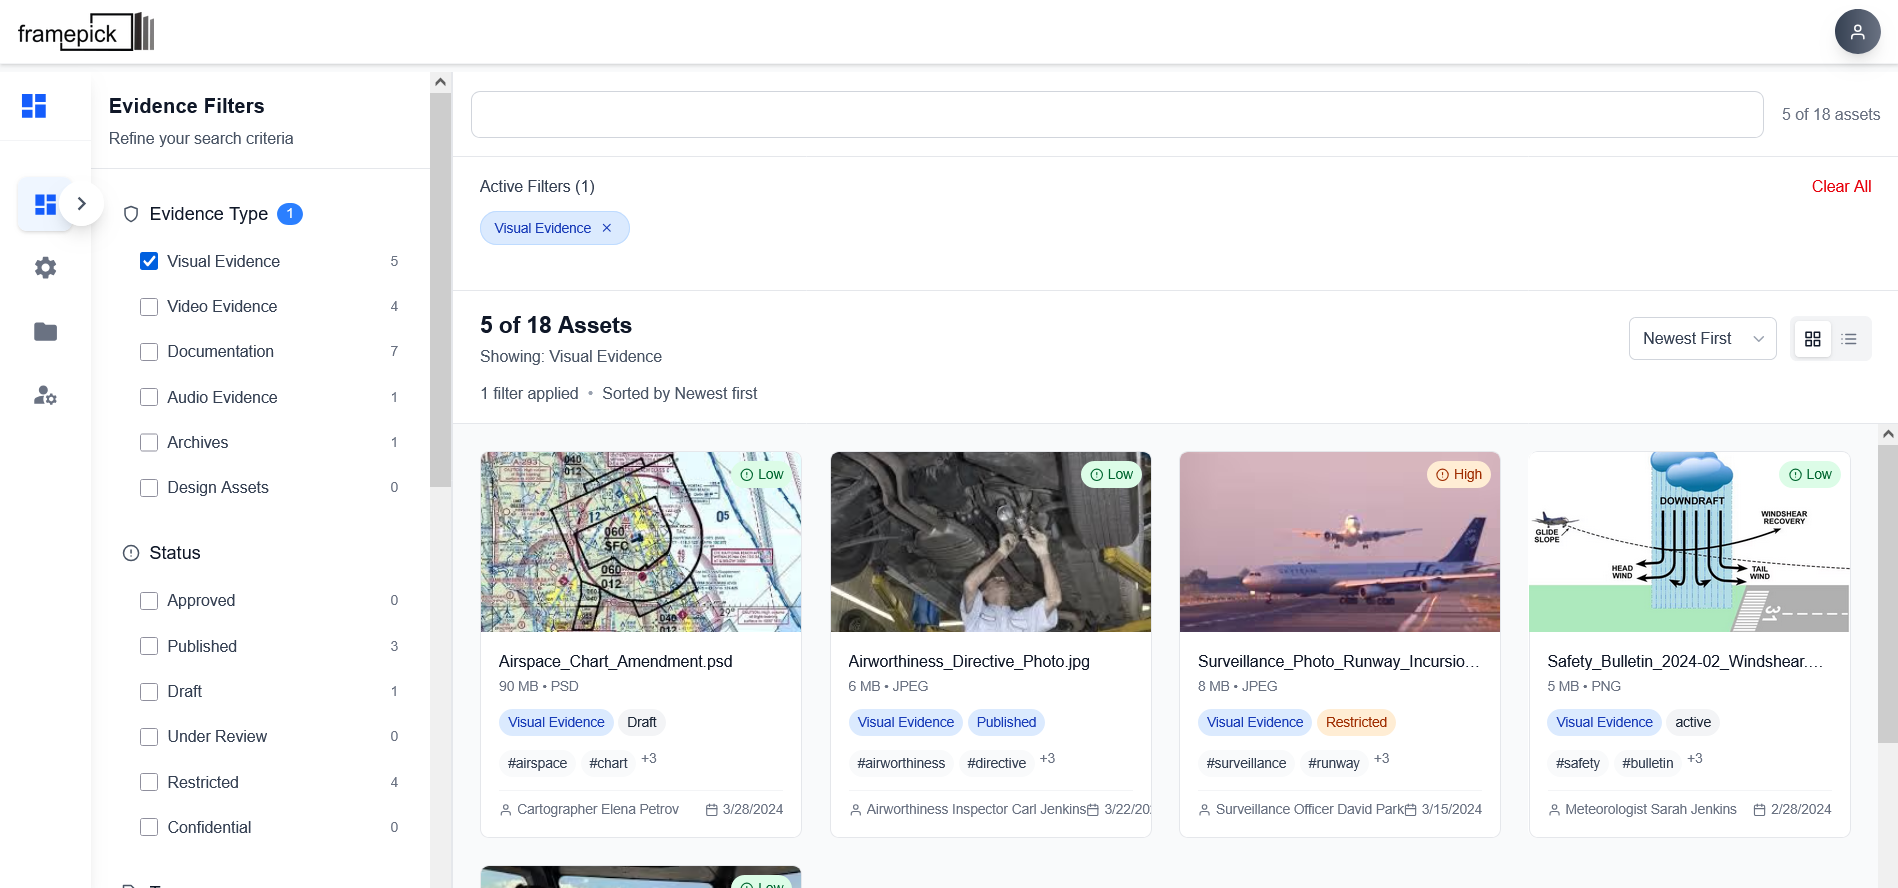Image resolution: width=1898 pixels, height=888 pixels.
Task: Switch to list view layout
Action: coord(1849,339)
